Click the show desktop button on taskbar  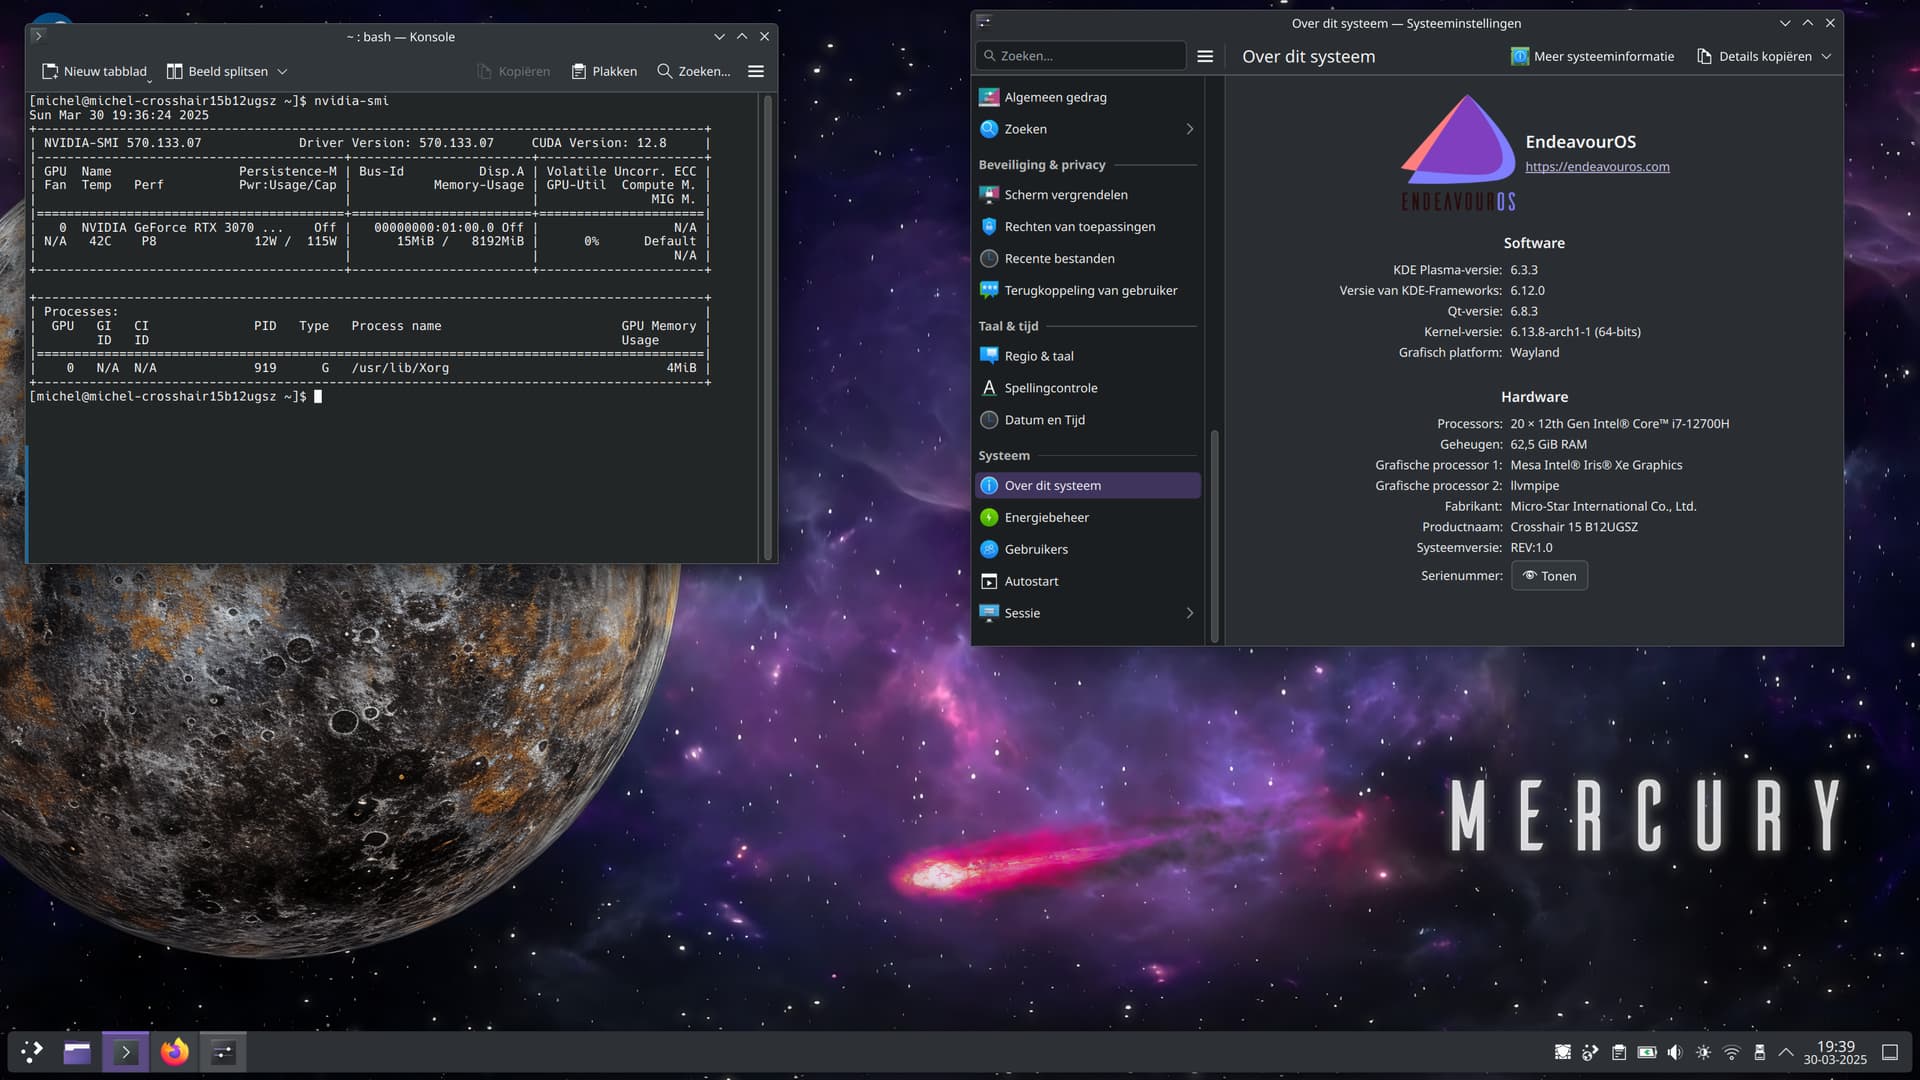(1890, 1052)
